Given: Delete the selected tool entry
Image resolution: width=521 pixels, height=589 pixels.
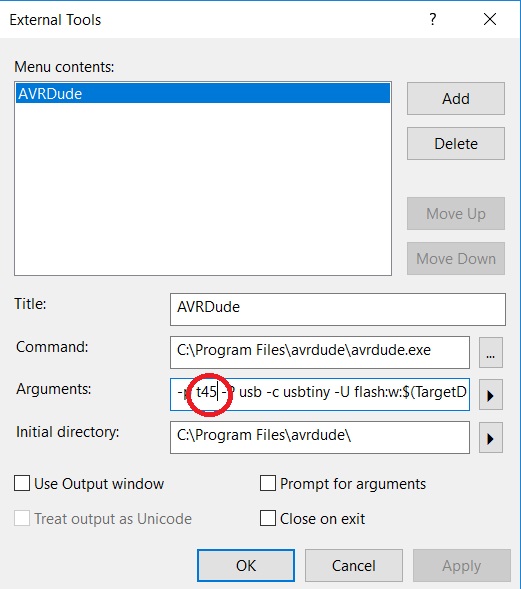Looking at the screenshot, I should pos(456,144).
